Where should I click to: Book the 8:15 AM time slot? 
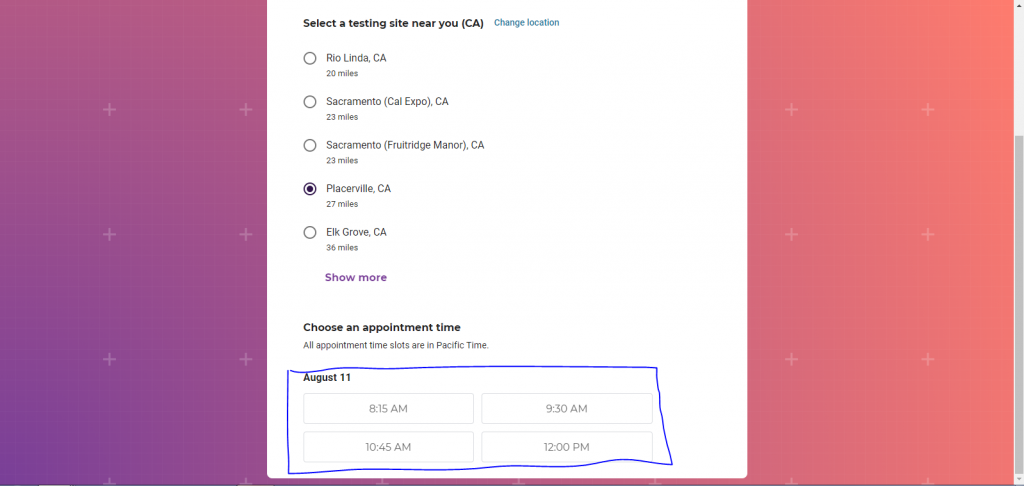point(388,409)
